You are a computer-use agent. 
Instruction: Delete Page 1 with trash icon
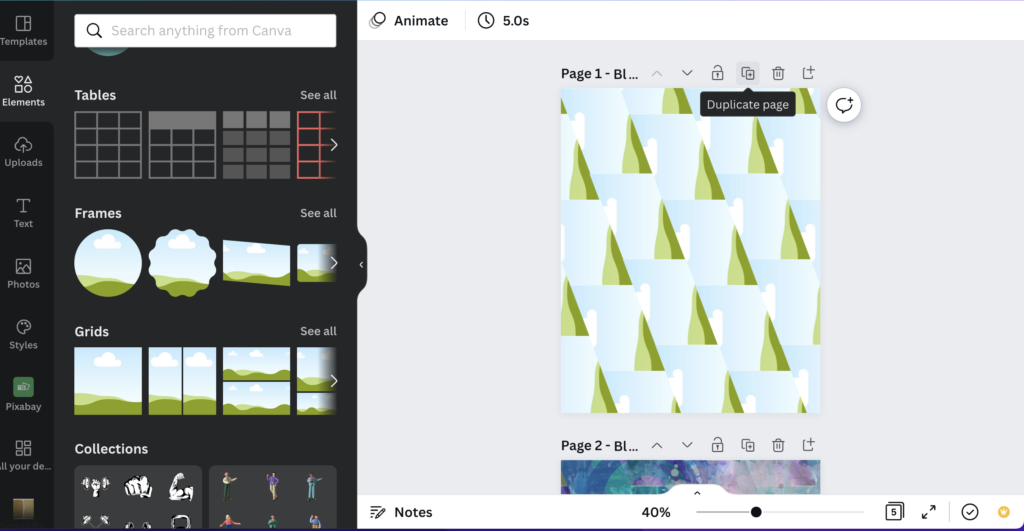pyautogui.click(x=778, y=73)
